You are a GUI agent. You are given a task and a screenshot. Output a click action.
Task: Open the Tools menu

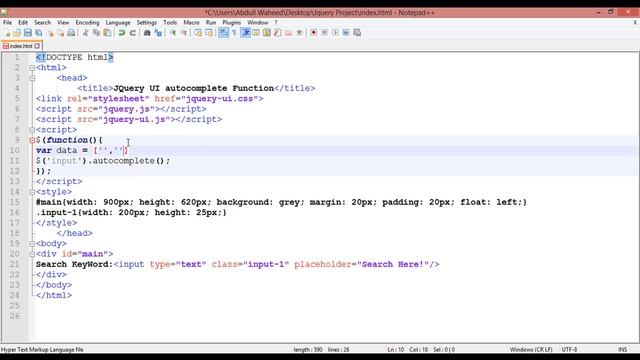pos(170,22)
